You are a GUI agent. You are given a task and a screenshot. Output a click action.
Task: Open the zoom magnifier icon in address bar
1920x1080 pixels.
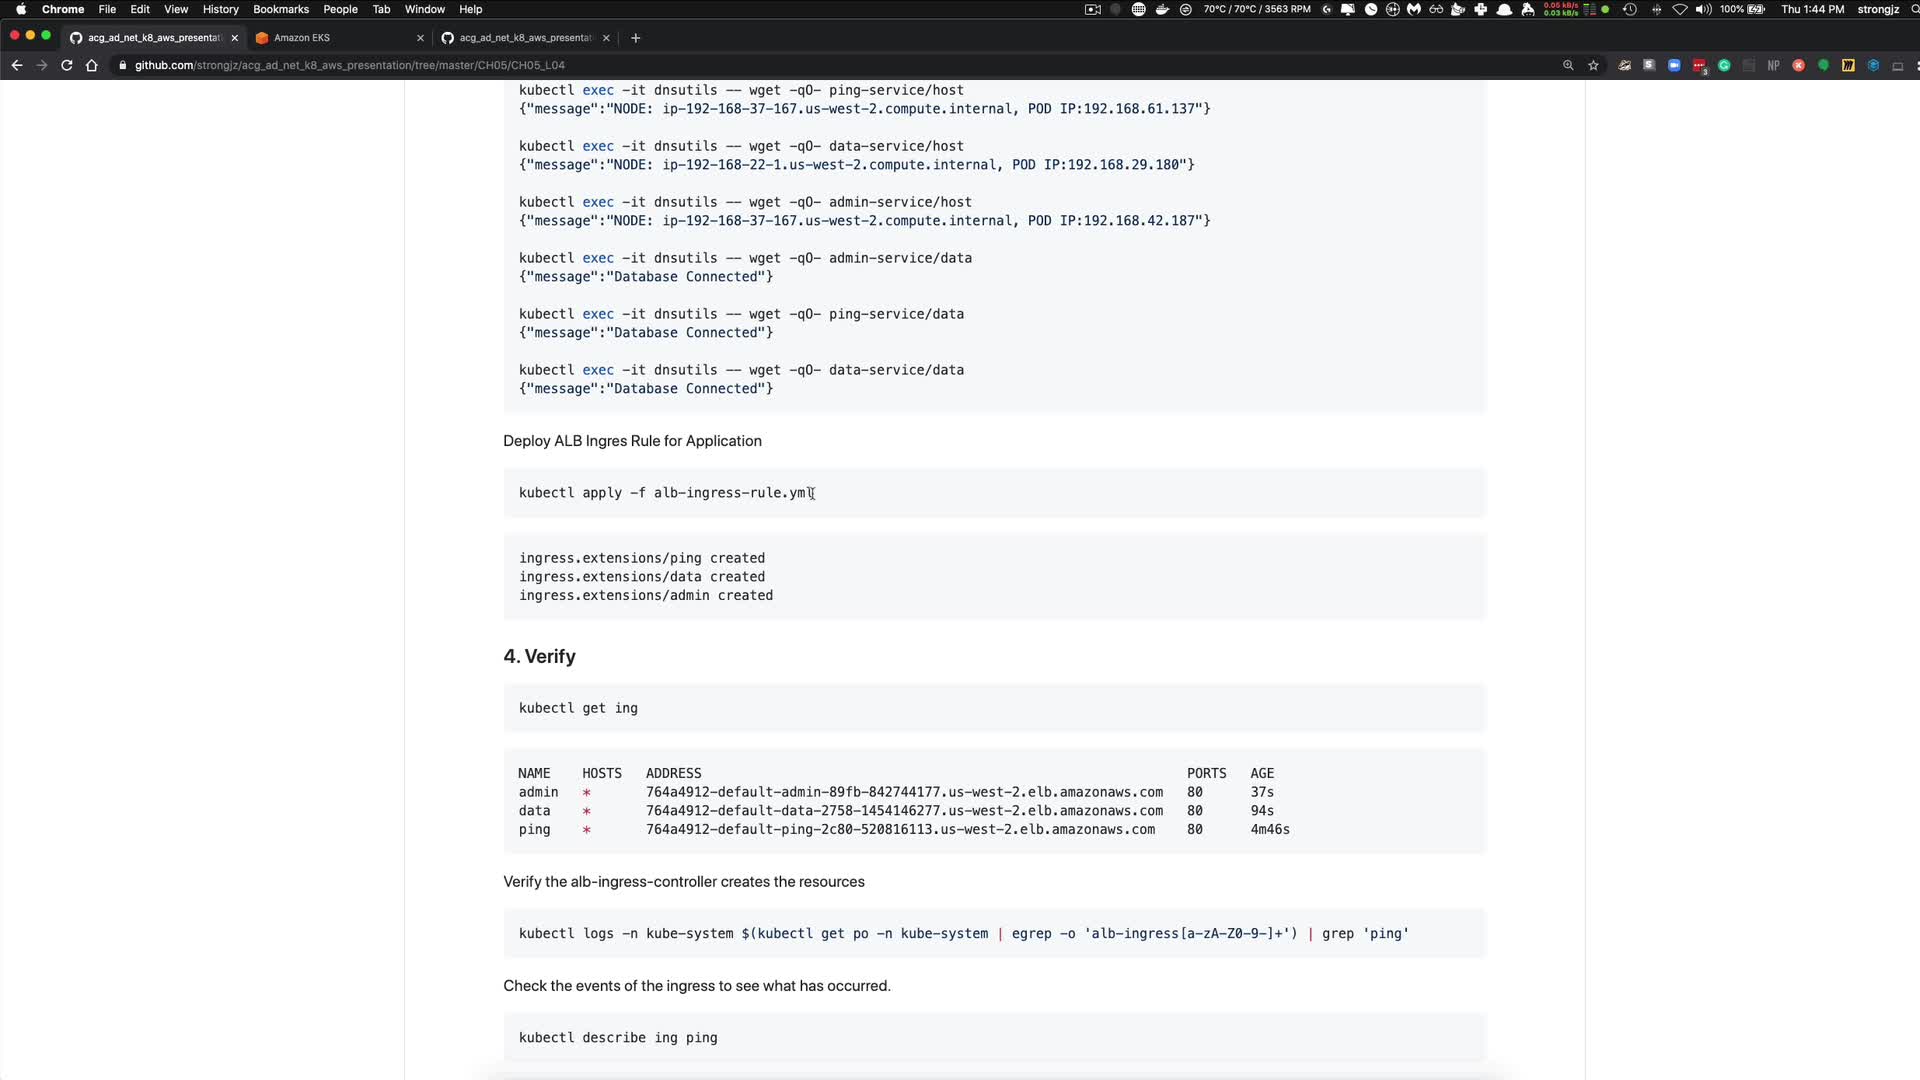pyautogui.click(x=1568, y=65)
